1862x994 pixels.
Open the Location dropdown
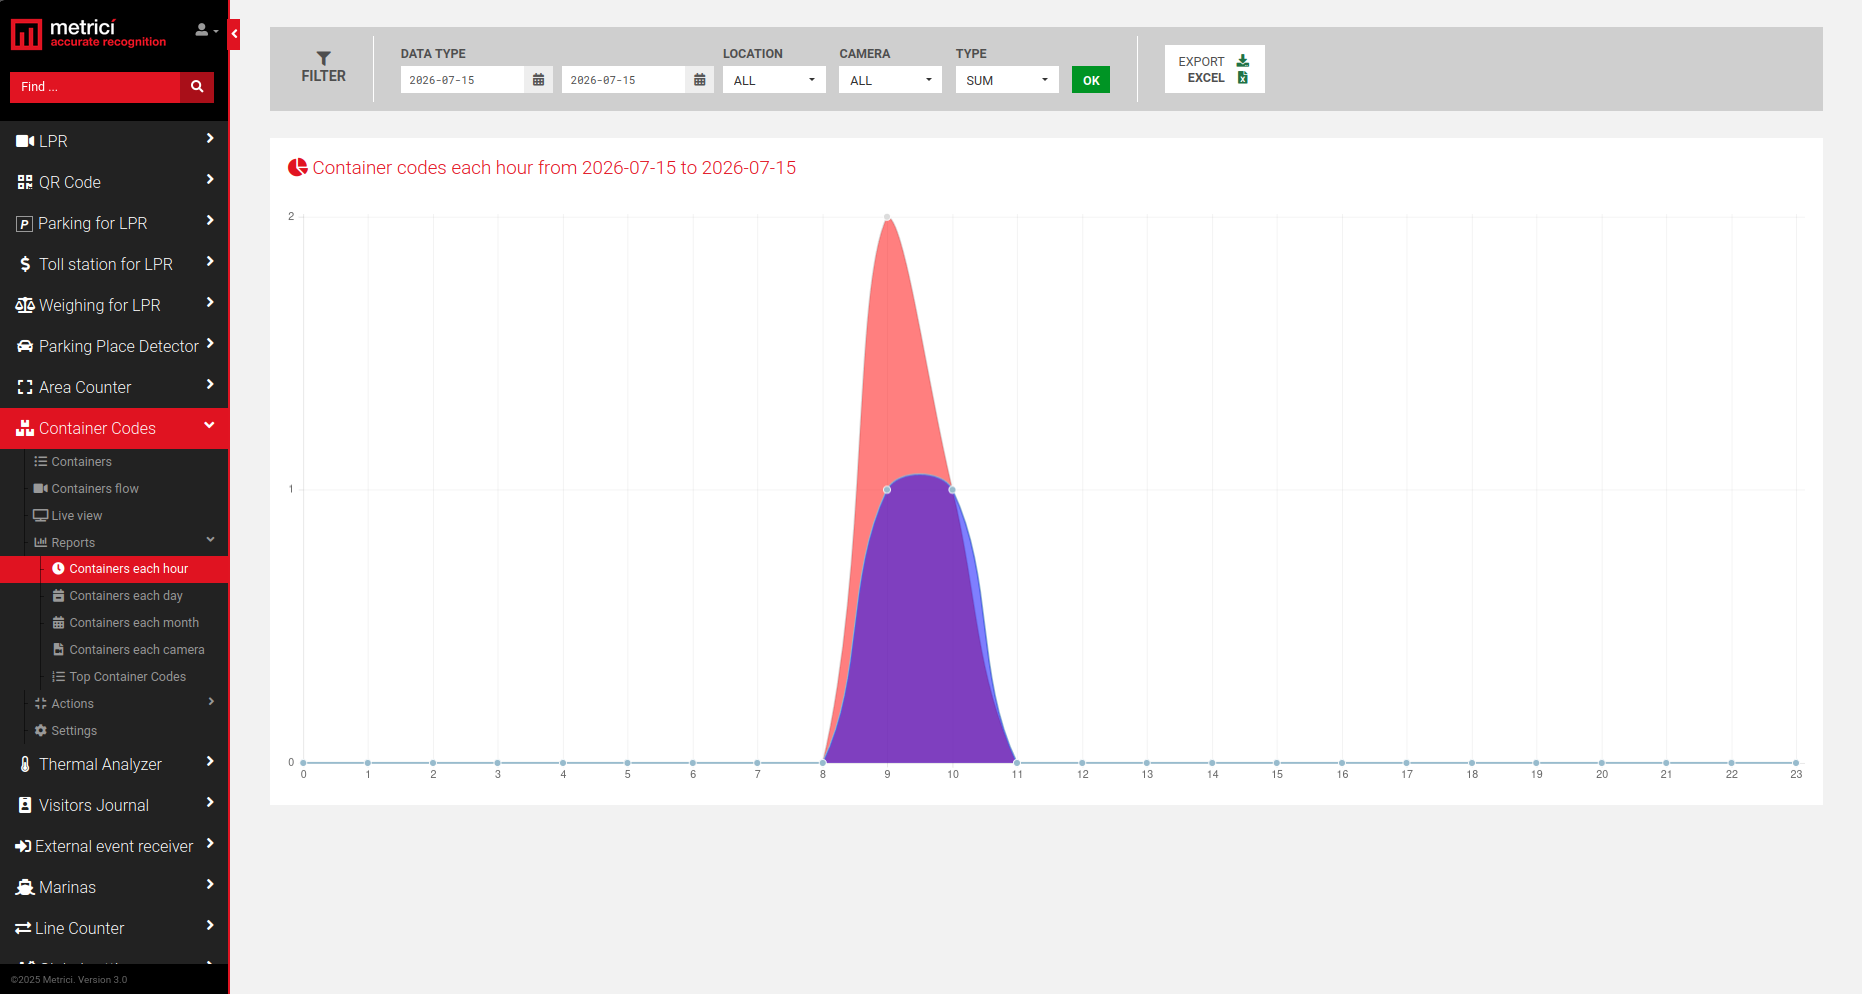tap(774, 80)
